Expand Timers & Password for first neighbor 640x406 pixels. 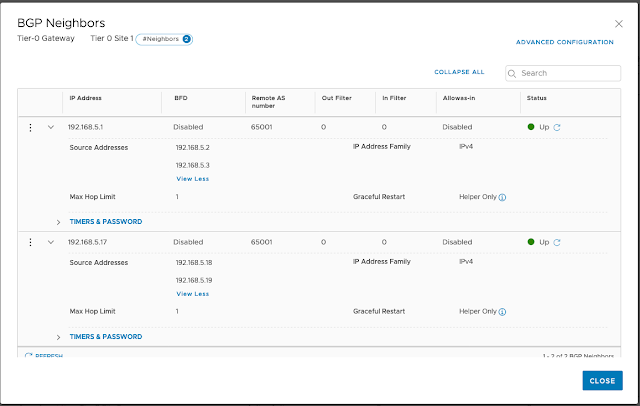click(58, 221)
